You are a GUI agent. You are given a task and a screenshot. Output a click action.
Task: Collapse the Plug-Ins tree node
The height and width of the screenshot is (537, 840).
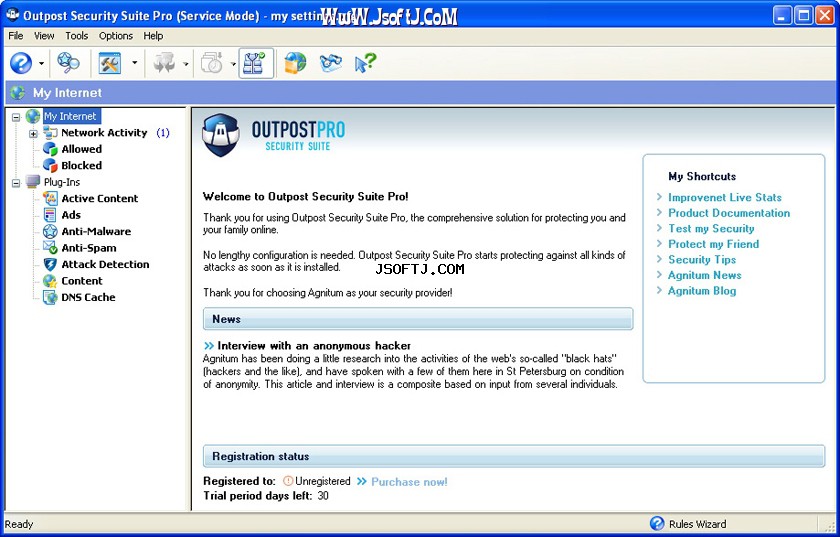(x=16, y=183)
